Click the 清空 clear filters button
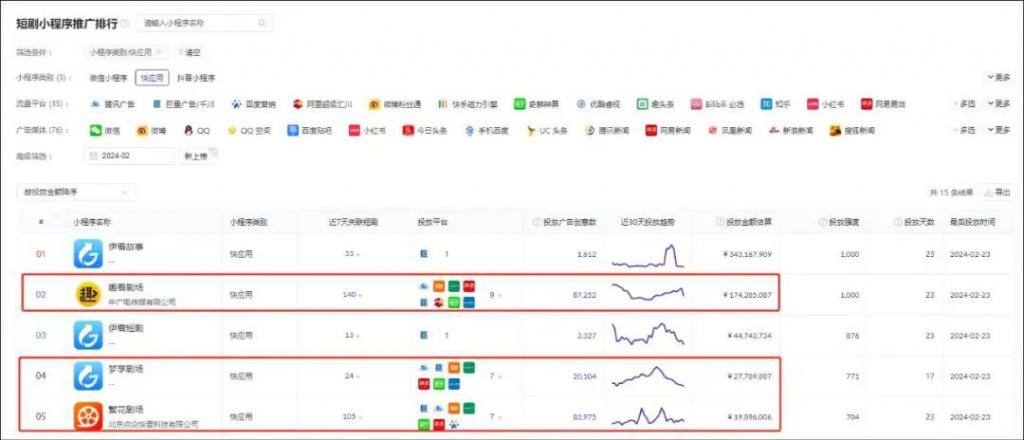 190,52
